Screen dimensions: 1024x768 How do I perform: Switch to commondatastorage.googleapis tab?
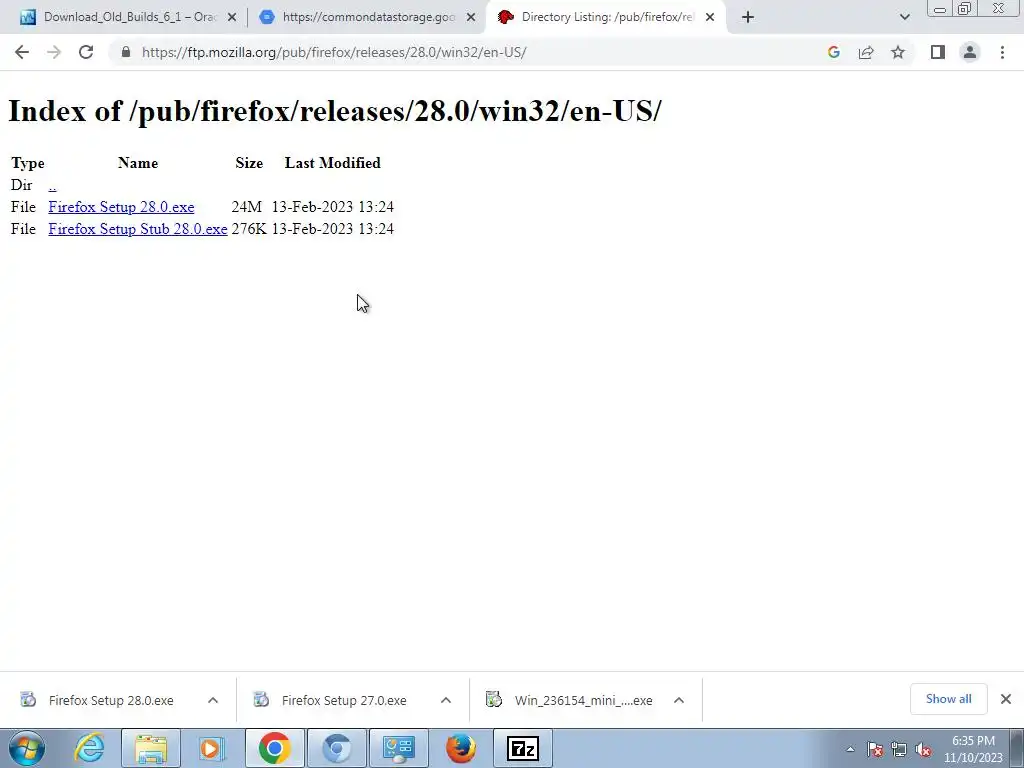[368, 17]
